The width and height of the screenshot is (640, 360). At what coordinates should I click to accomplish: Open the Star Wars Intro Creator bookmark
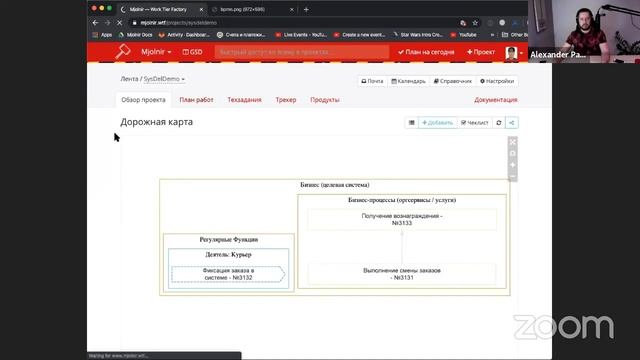pyautogui.click(x=418, y=35)
